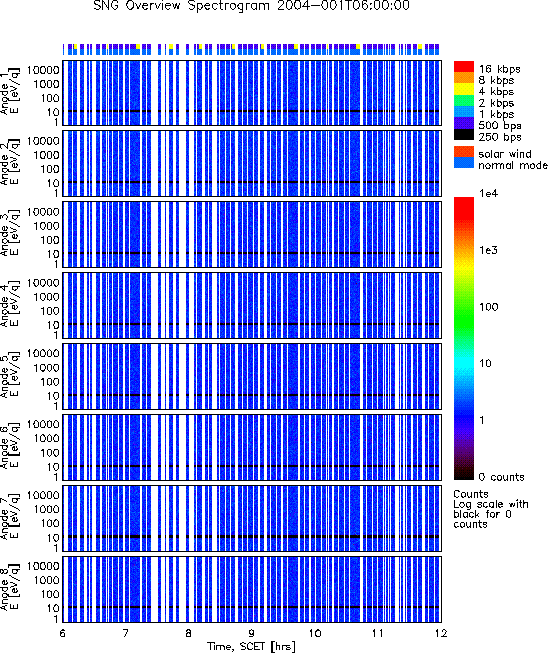The image size is (548, 653).
Task: Click the yellow 4 kbps legend swatch
Action: click(x=464, y=89)
